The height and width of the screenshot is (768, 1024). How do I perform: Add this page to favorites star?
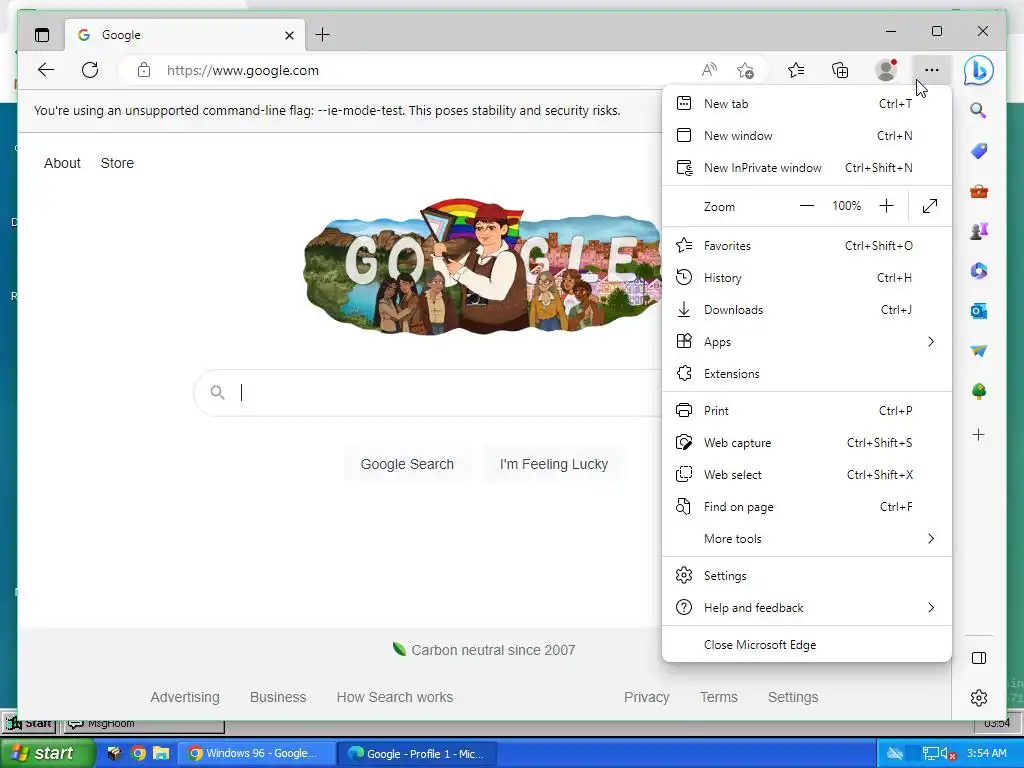(x=745, y=70)
